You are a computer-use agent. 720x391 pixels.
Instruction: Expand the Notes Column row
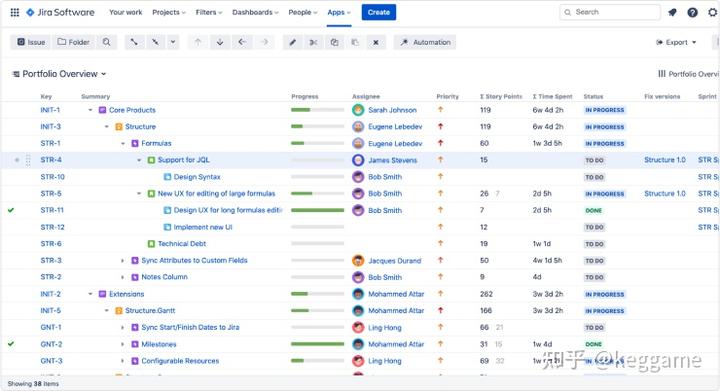(x=122, y=277)
